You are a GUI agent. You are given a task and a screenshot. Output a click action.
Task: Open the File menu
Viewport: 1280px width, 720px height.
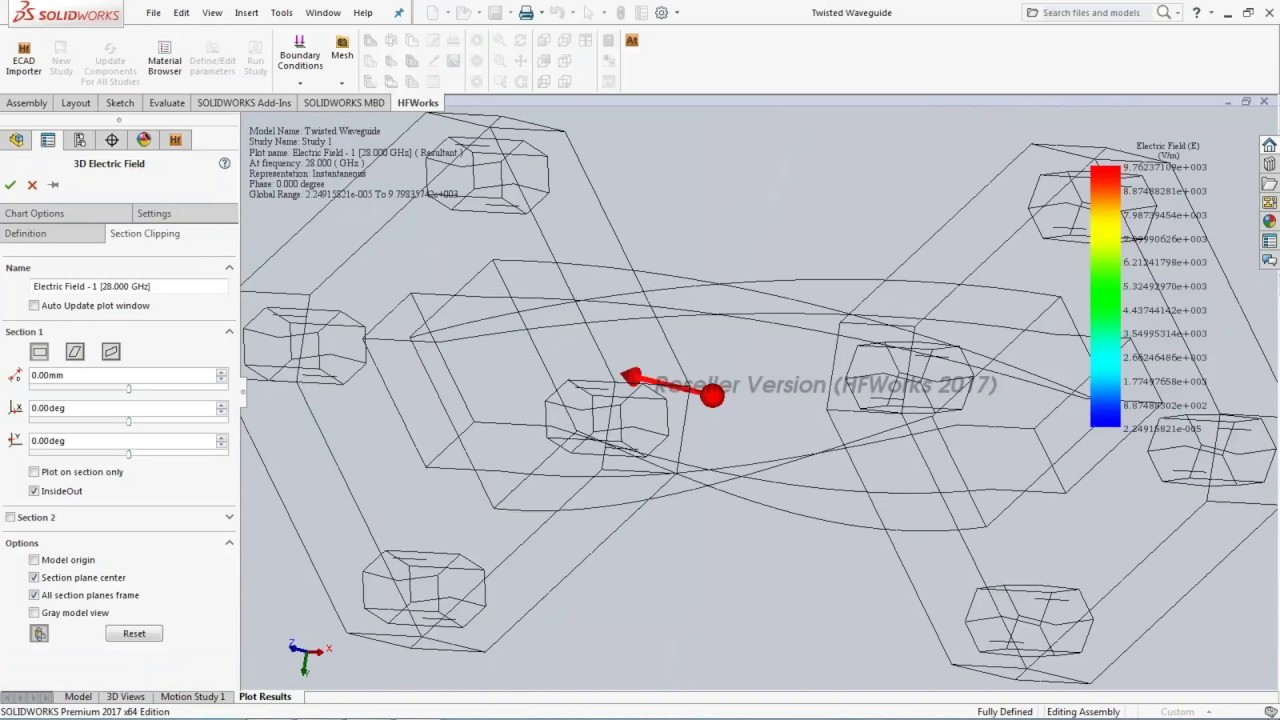(153, 13)
